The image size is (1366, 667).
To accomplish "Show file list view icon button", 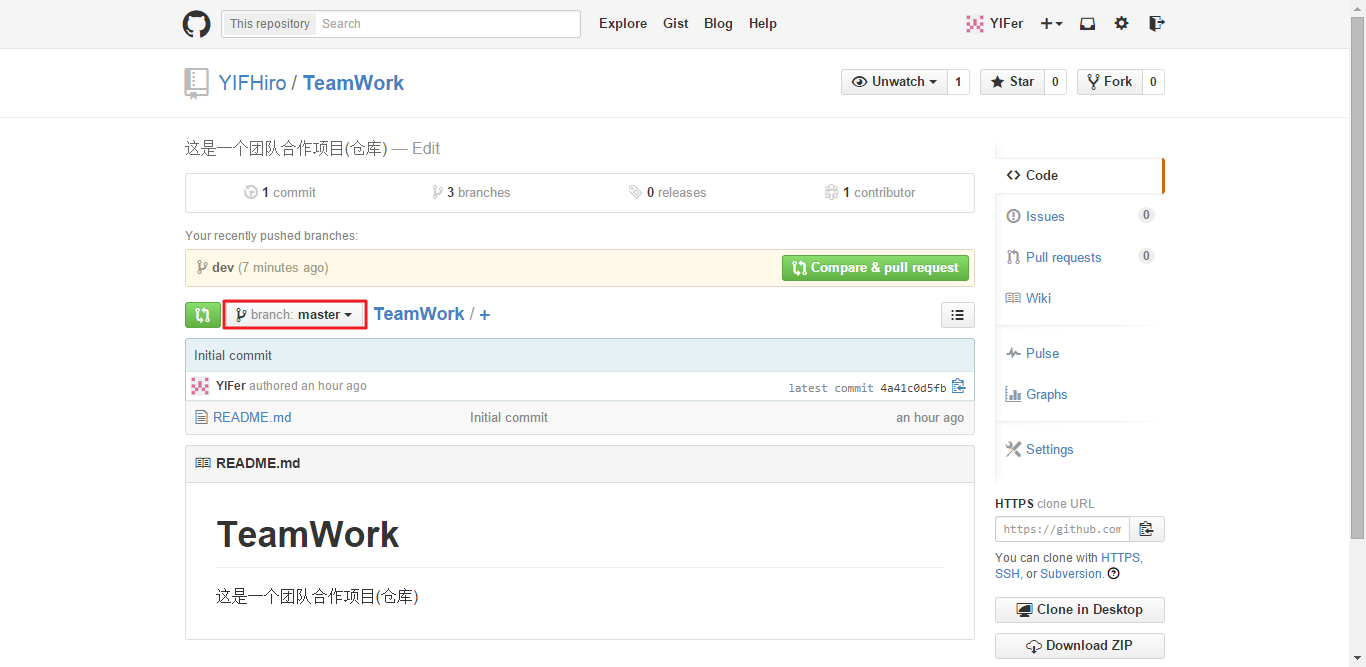I will (957, 315).
